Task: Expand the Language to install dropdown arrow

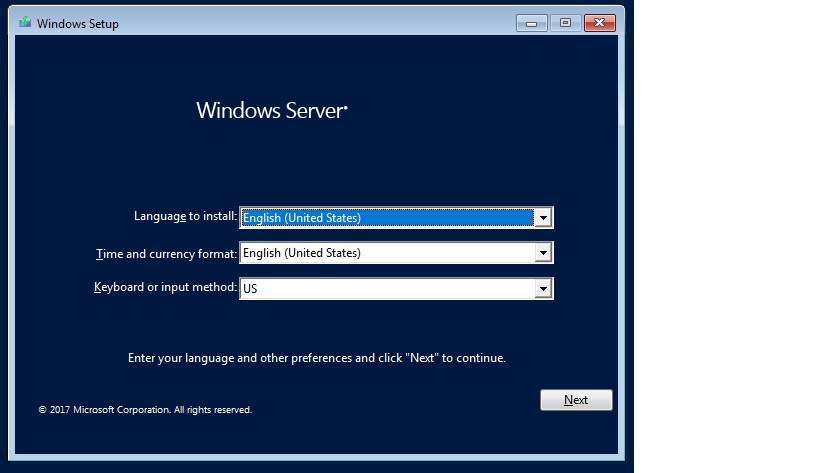Action: 543,218
